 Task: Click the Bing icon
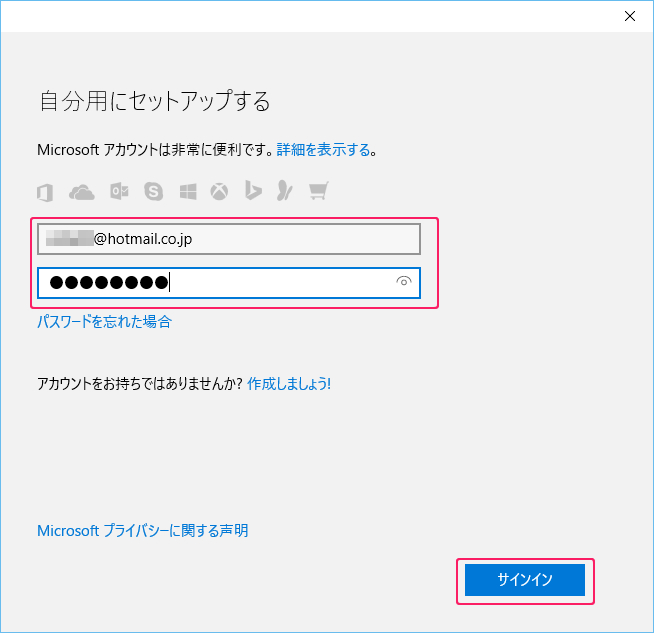[x=253, y=191]
